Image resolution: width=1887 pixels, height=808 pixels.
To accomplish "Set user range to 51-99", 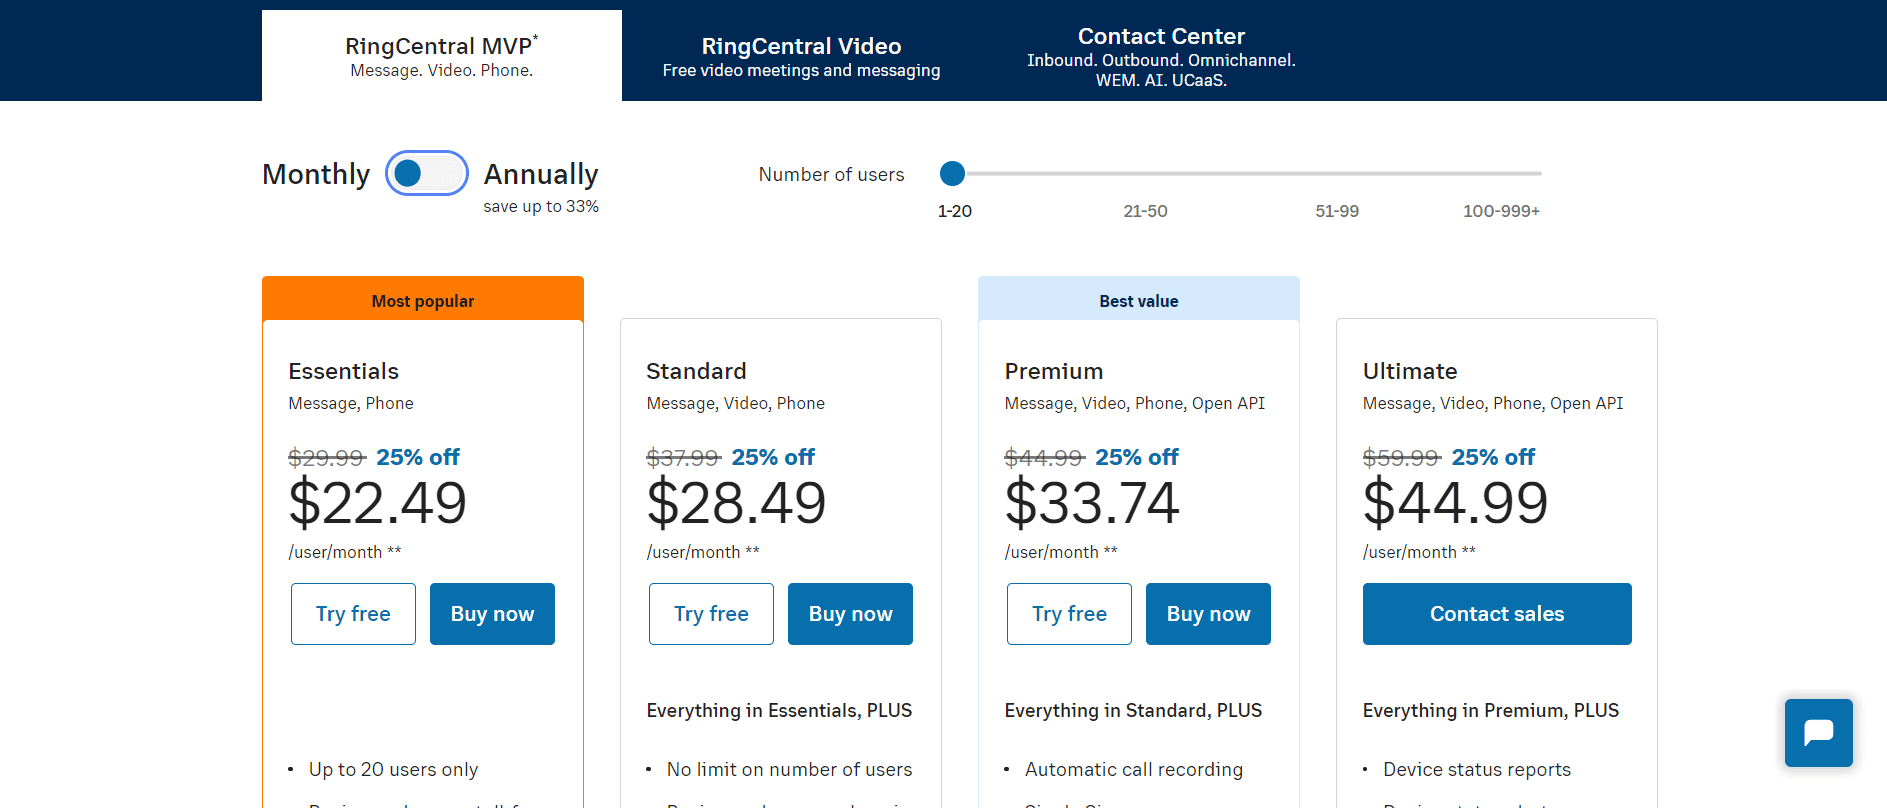I will click(x=1337, y=211).
